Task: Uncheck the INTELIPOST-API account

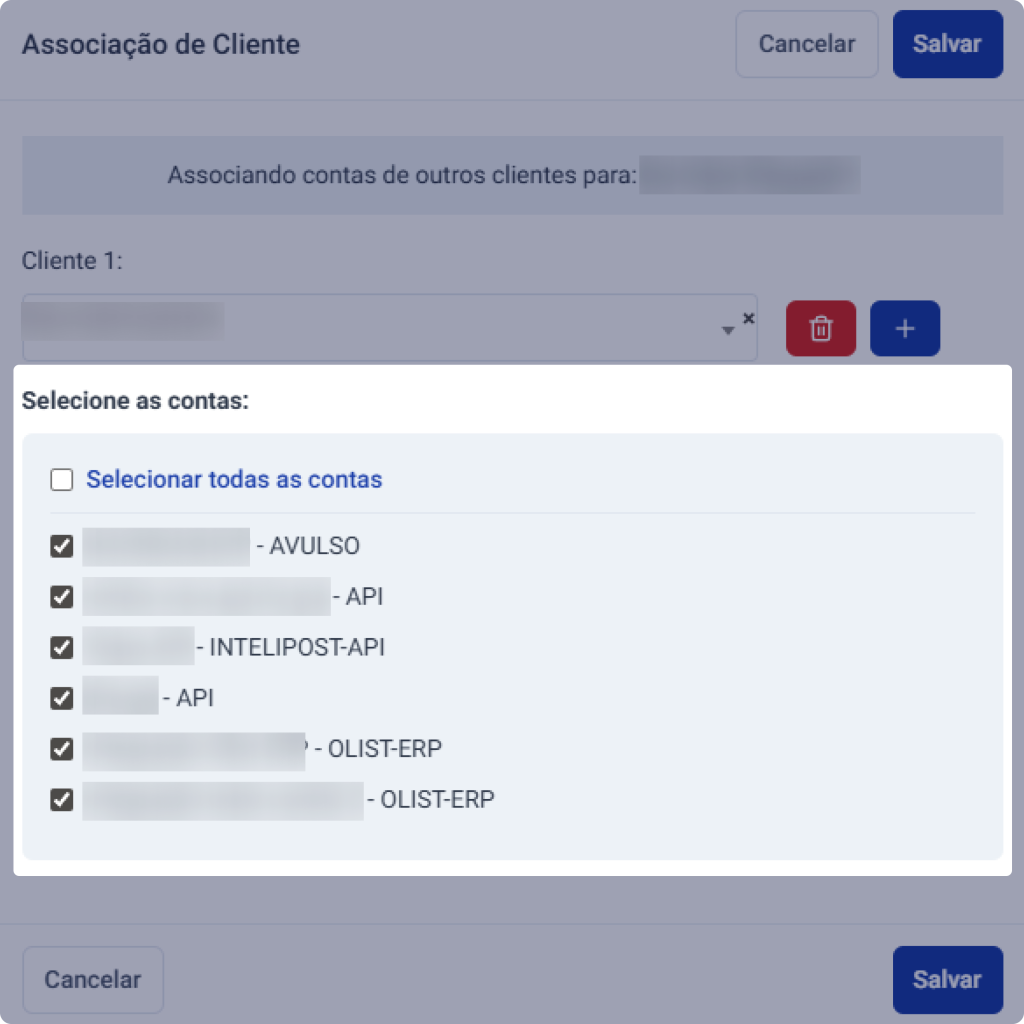Action: coord(61,647)
